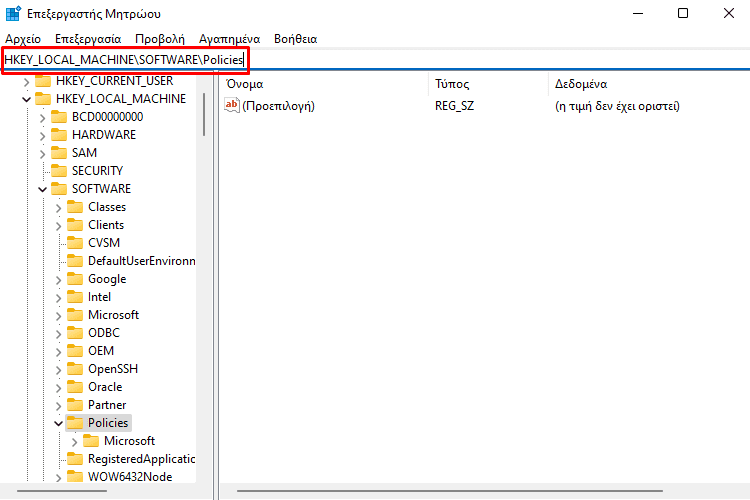Click the Google folder icon

75,278
